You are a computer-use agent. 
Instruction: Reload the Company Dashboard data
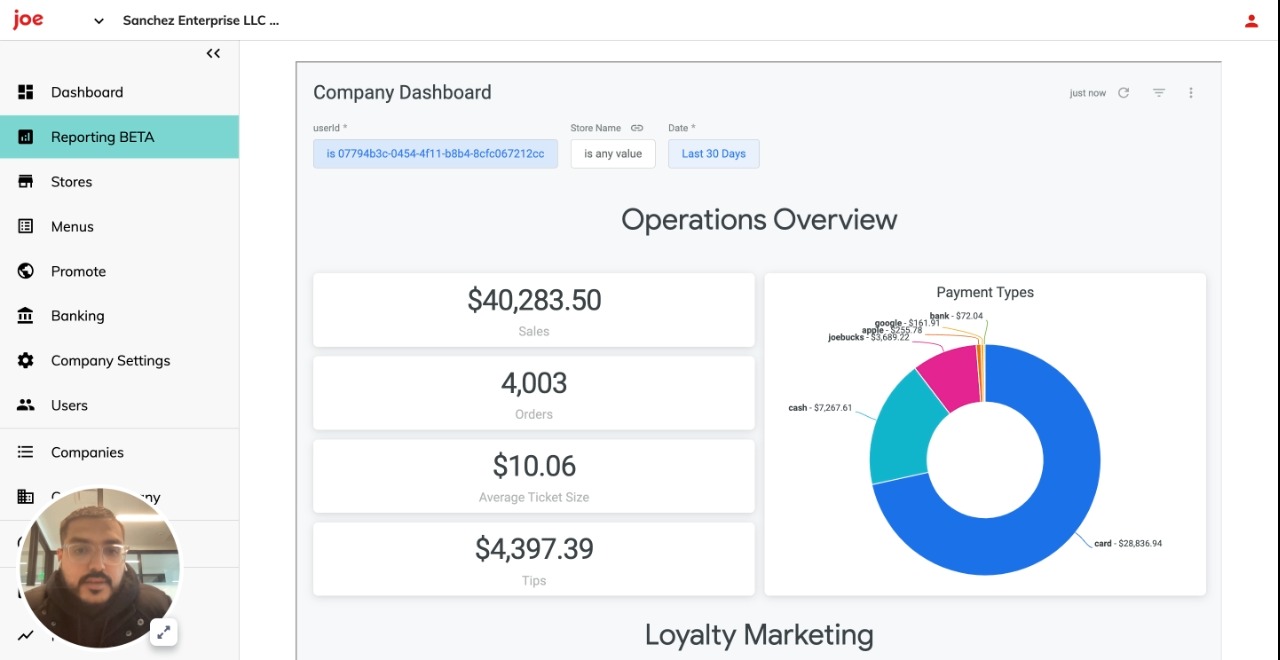pyautogui.click(x=1123, y=93)
